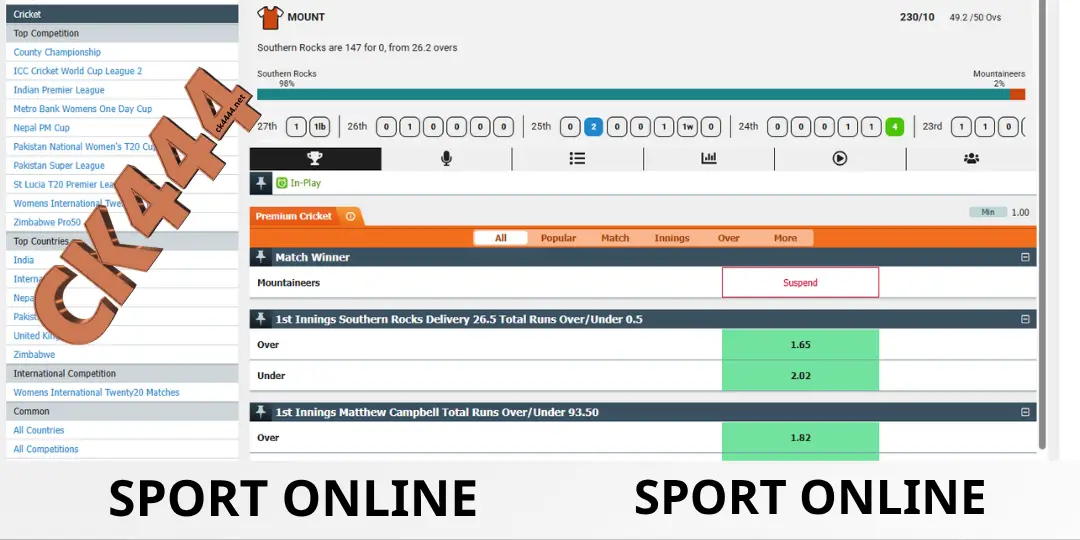Select the Match market filter tab
Screen dimensions: 1080x540
click(615, 238)
